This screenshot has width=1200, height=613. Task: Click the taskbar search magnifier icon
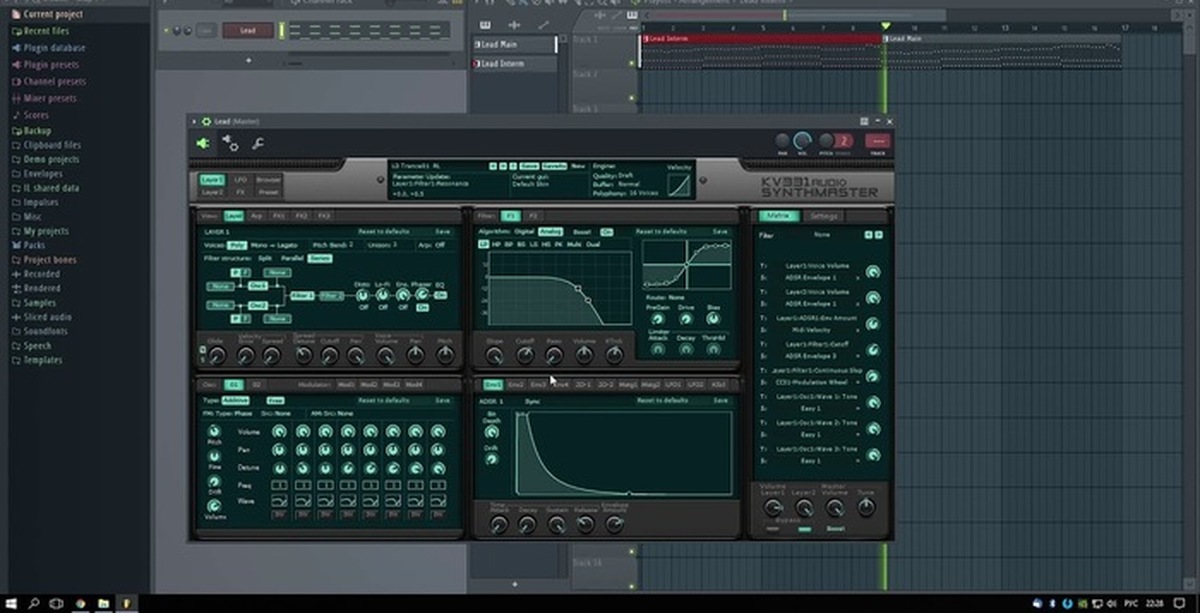pos(33,603)
